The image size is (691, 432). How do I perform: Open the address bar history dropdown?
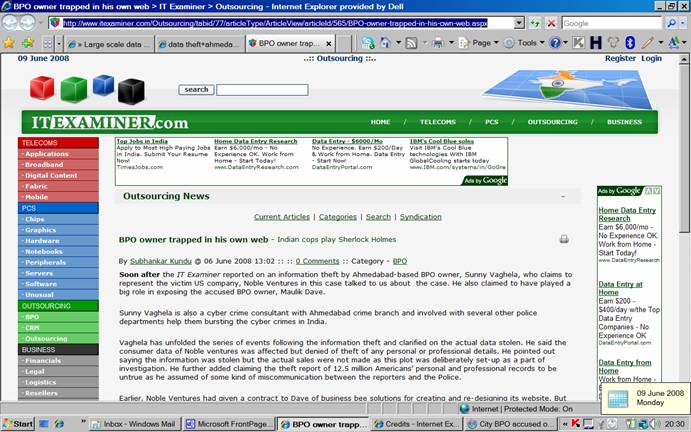(519, 23)
